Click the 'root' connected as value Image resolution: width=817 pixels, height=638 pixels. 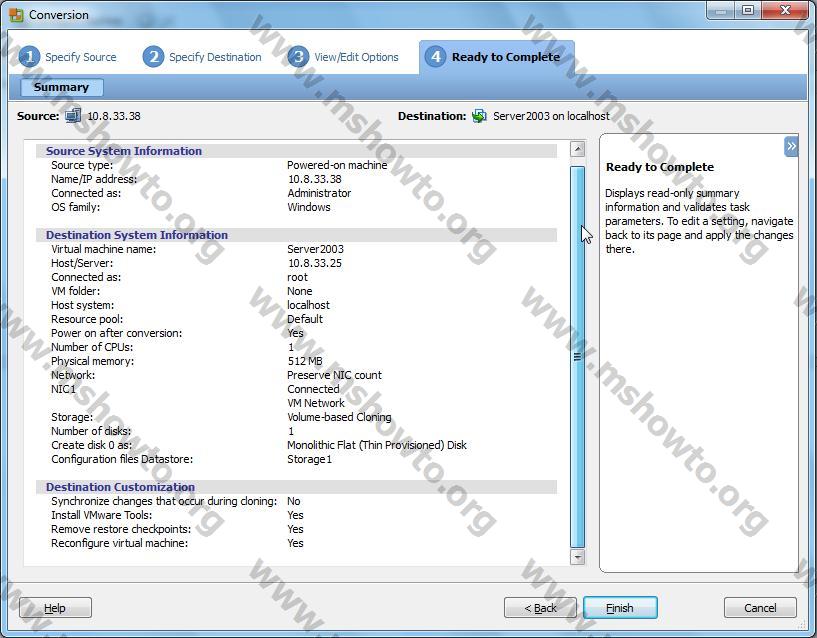pos(298,277)
